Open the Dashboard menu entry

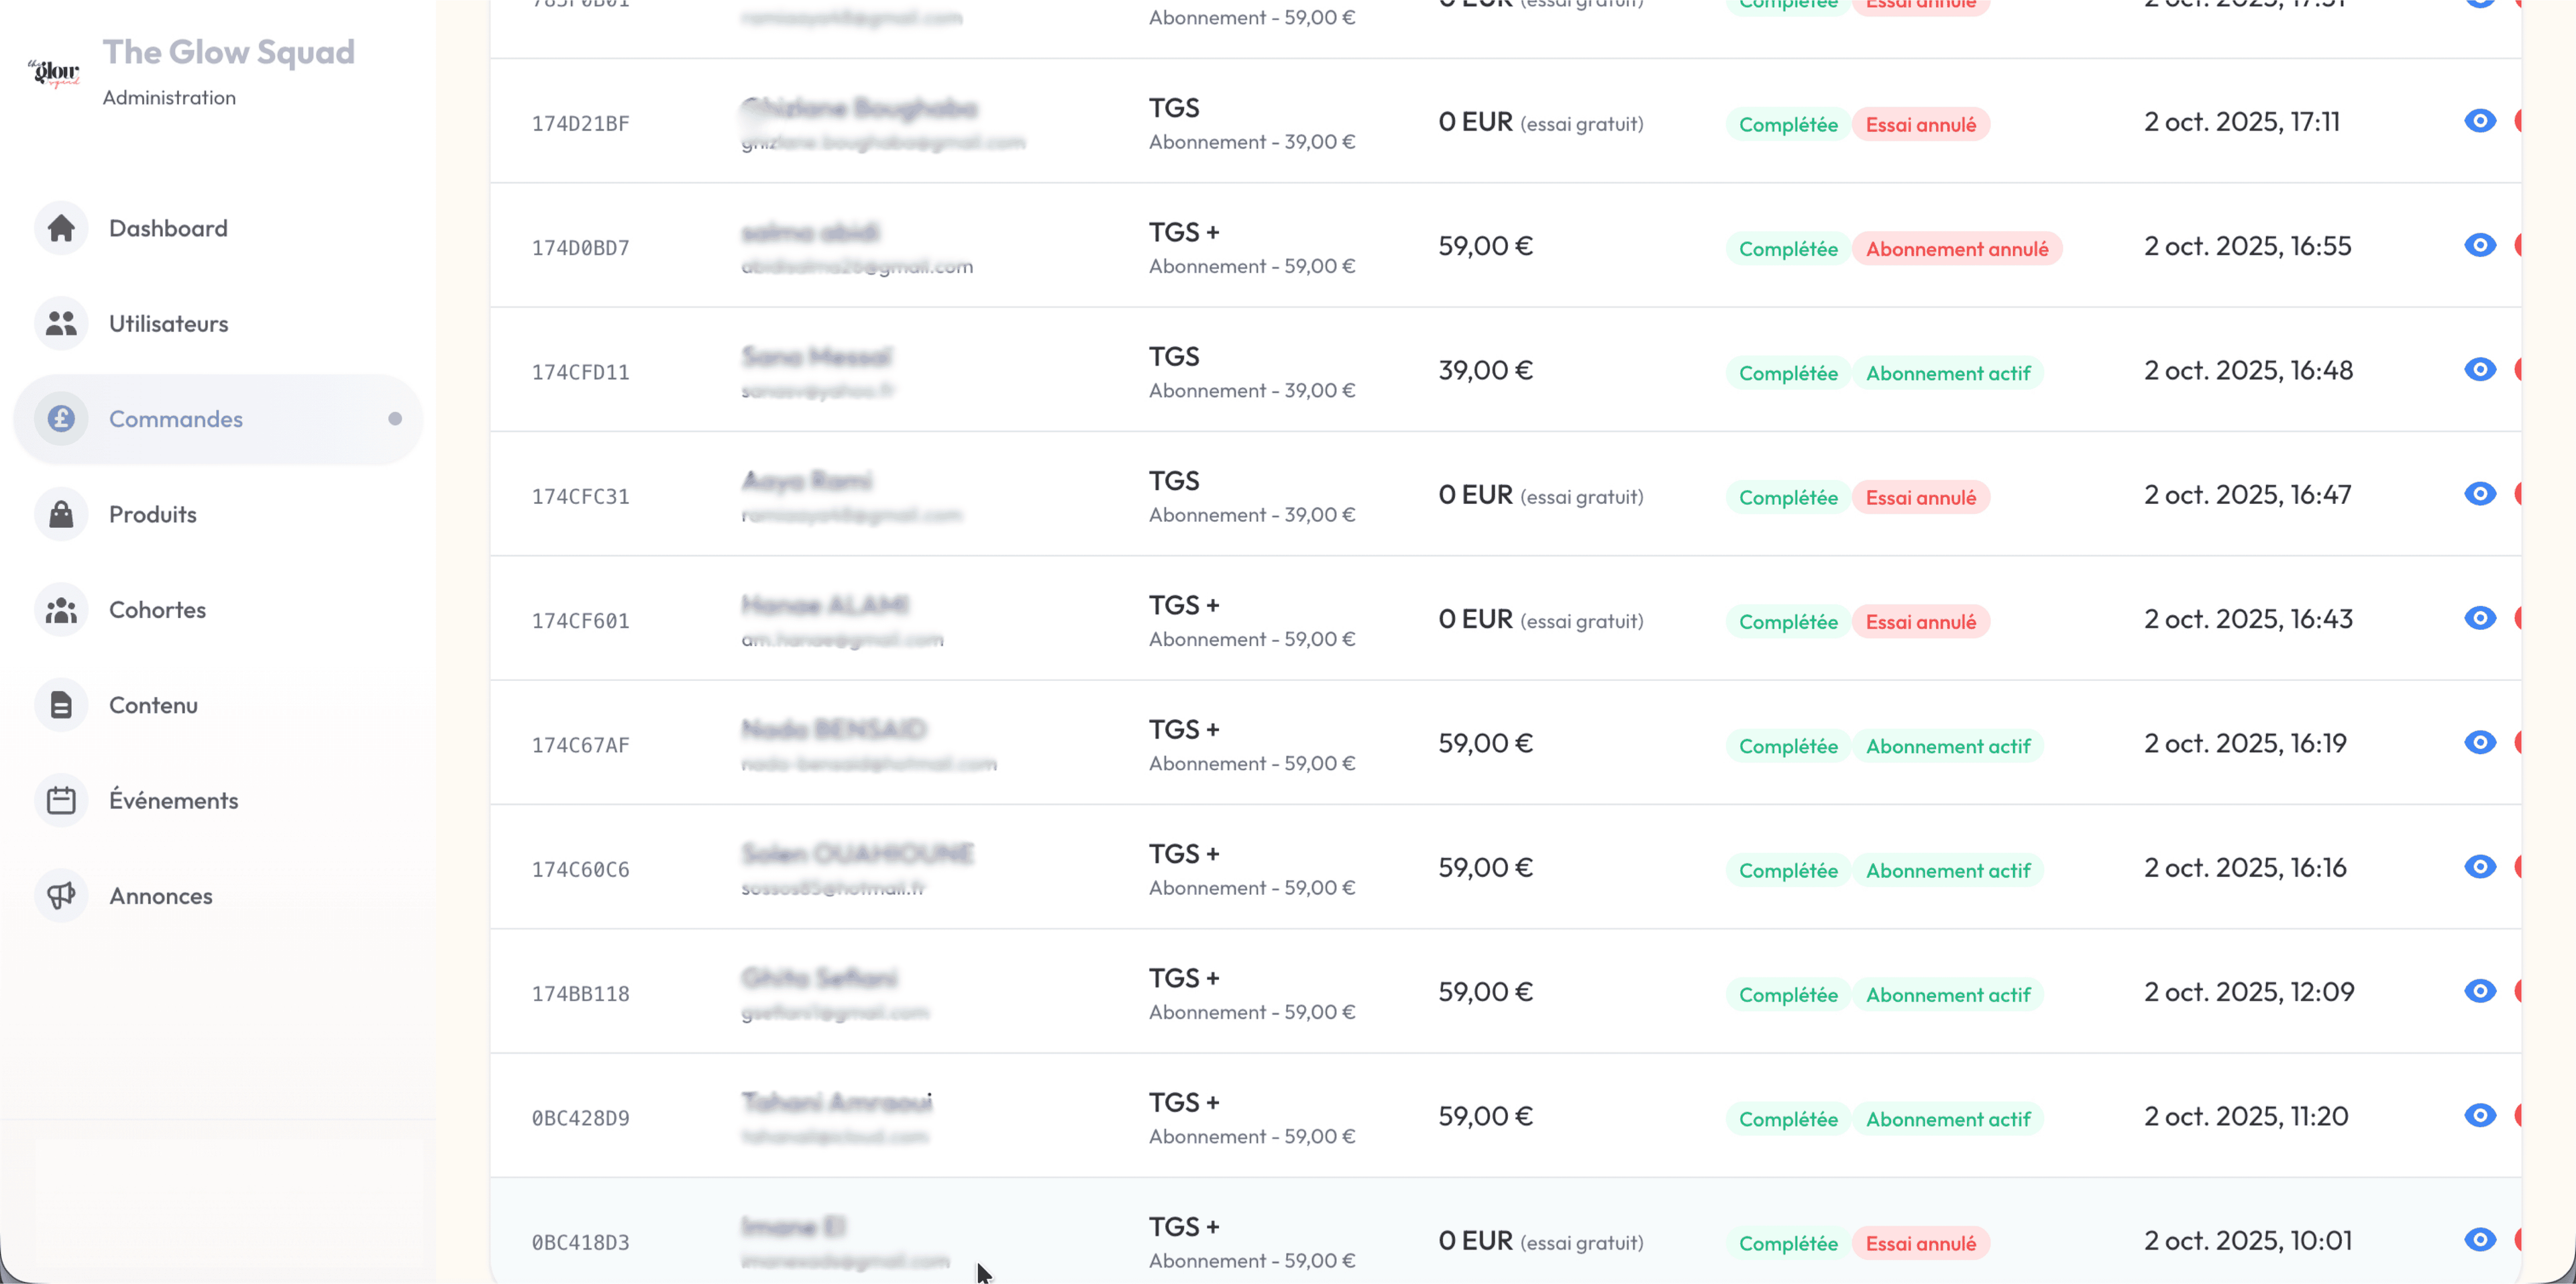pyautogui.click(x=167, y=228)
